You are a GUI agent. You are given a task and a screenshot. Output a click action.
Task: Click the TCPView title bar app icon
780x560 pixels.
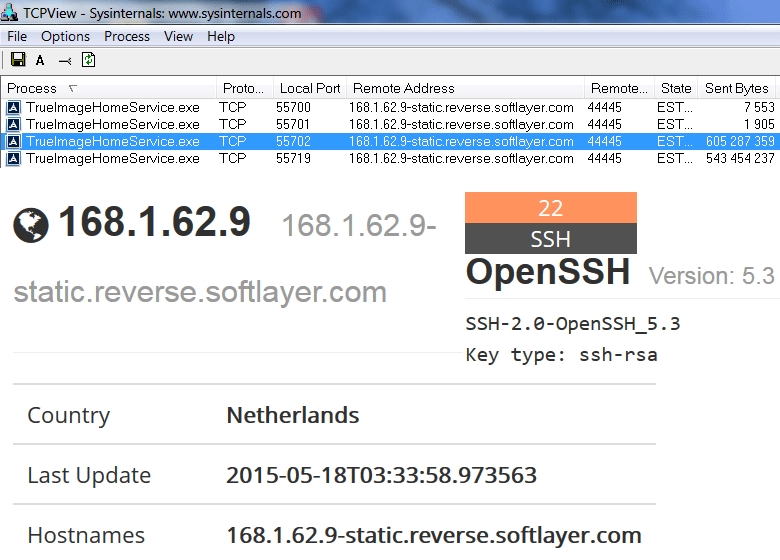coord(9,12)
